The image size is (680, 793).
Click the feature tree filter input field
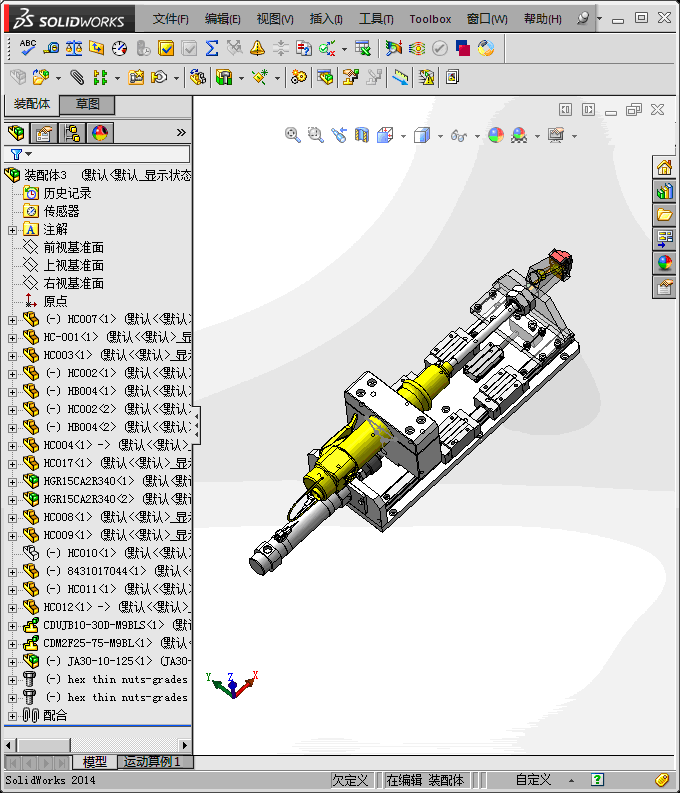tap(97, 154)
